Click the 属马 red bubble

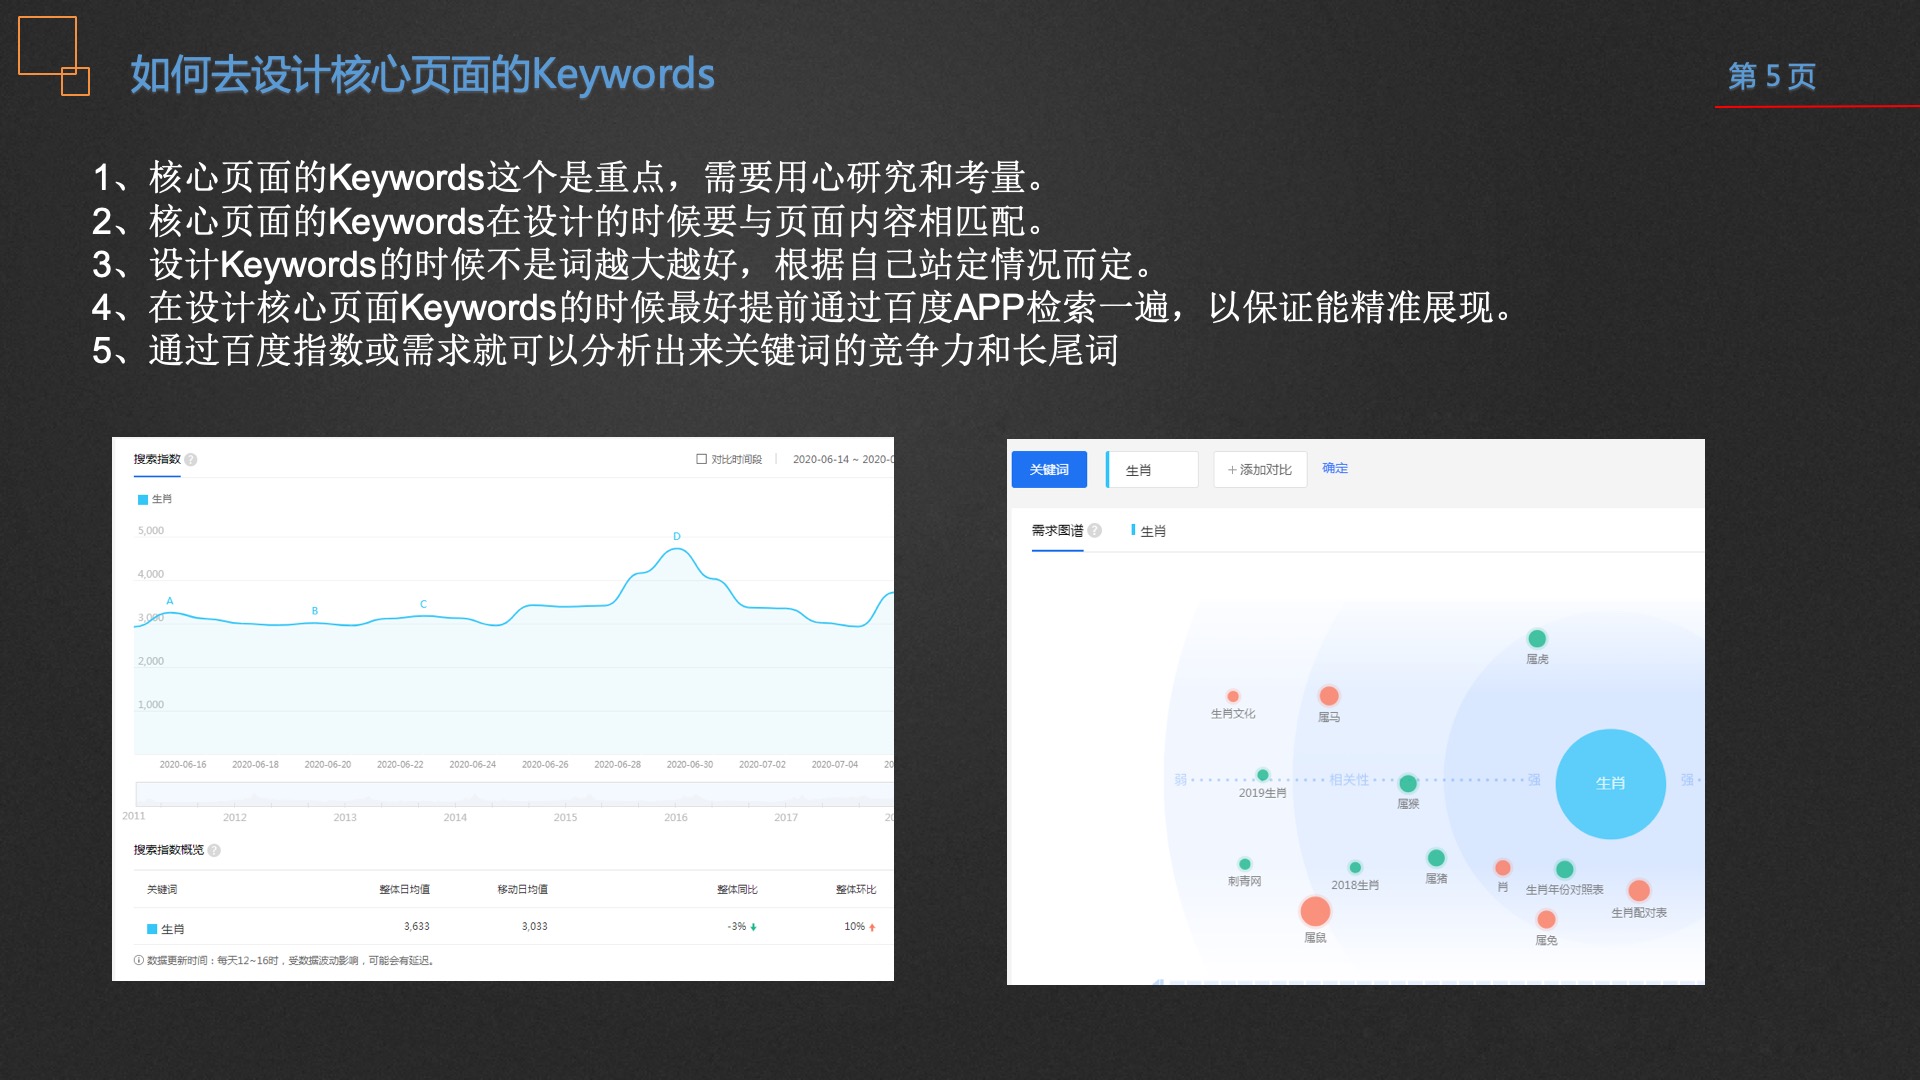coord(1329,696)
